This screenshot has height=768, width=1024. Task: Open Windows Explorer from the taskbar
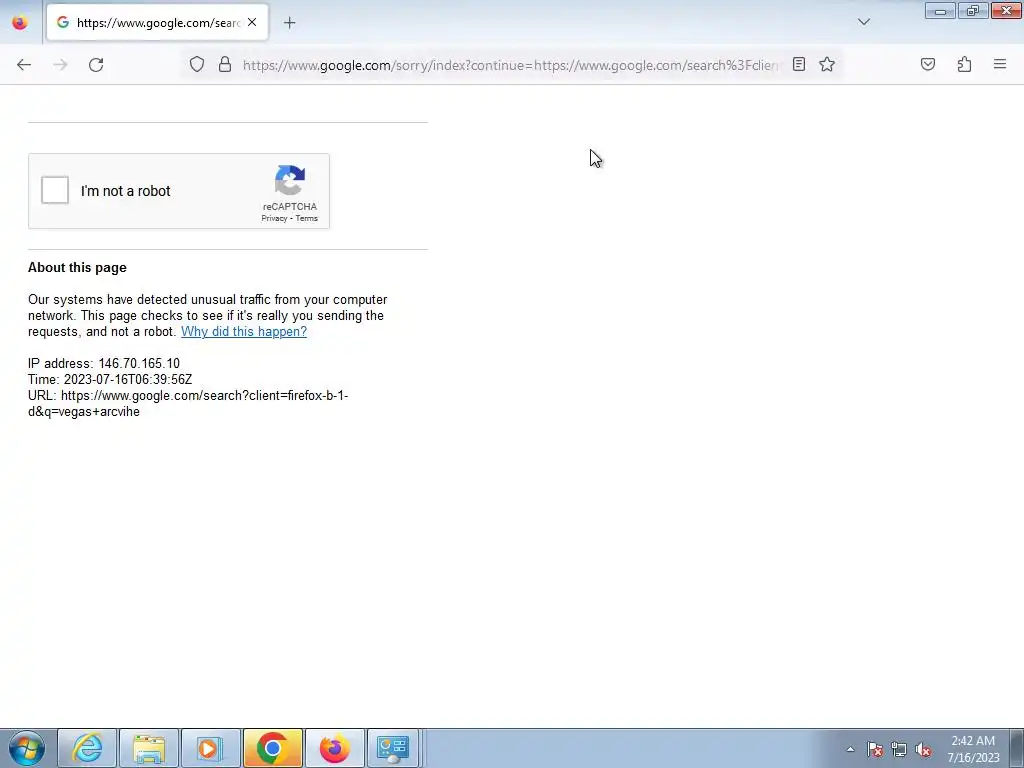[x=149, y=748]
